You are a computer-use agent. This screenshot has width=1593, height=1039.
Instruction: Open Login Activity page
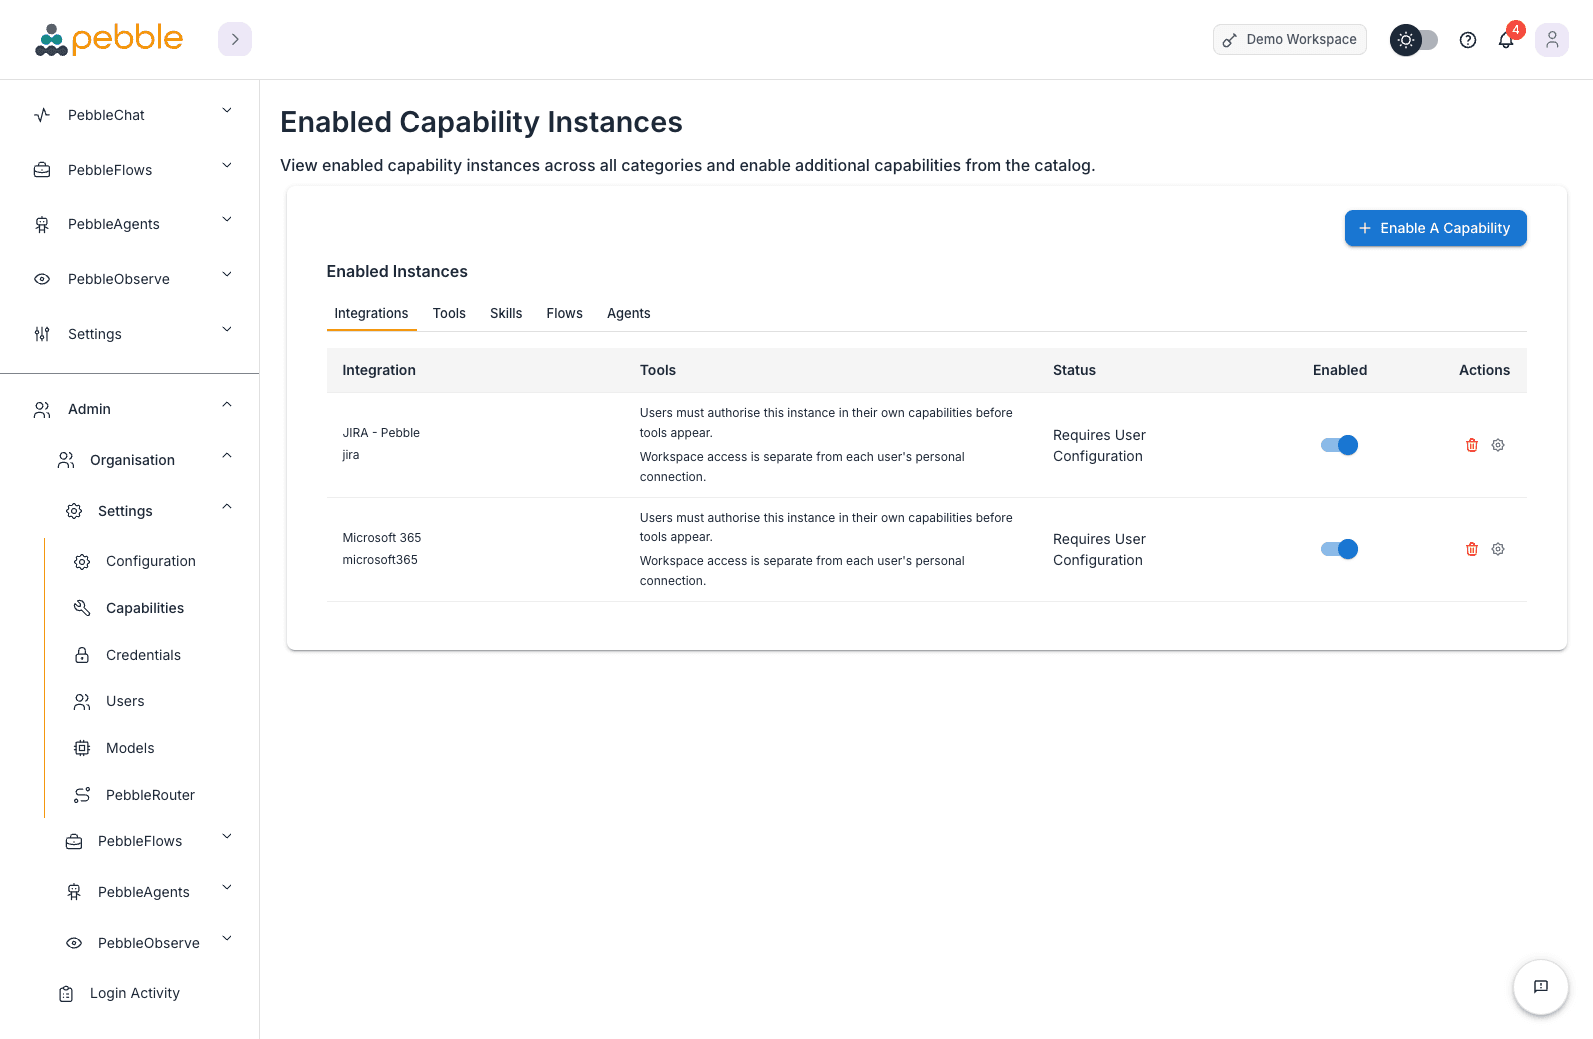(x=135, y=994)
